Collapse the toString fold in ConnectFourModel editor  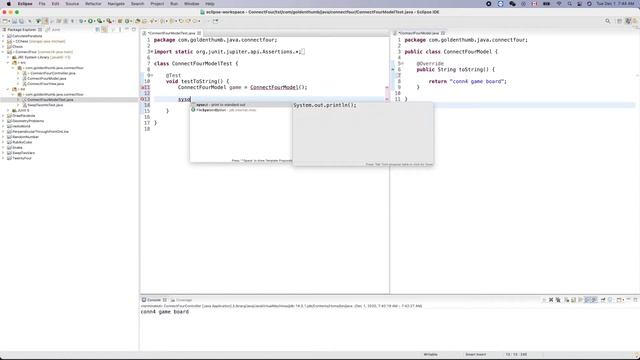tap(402, 64)
